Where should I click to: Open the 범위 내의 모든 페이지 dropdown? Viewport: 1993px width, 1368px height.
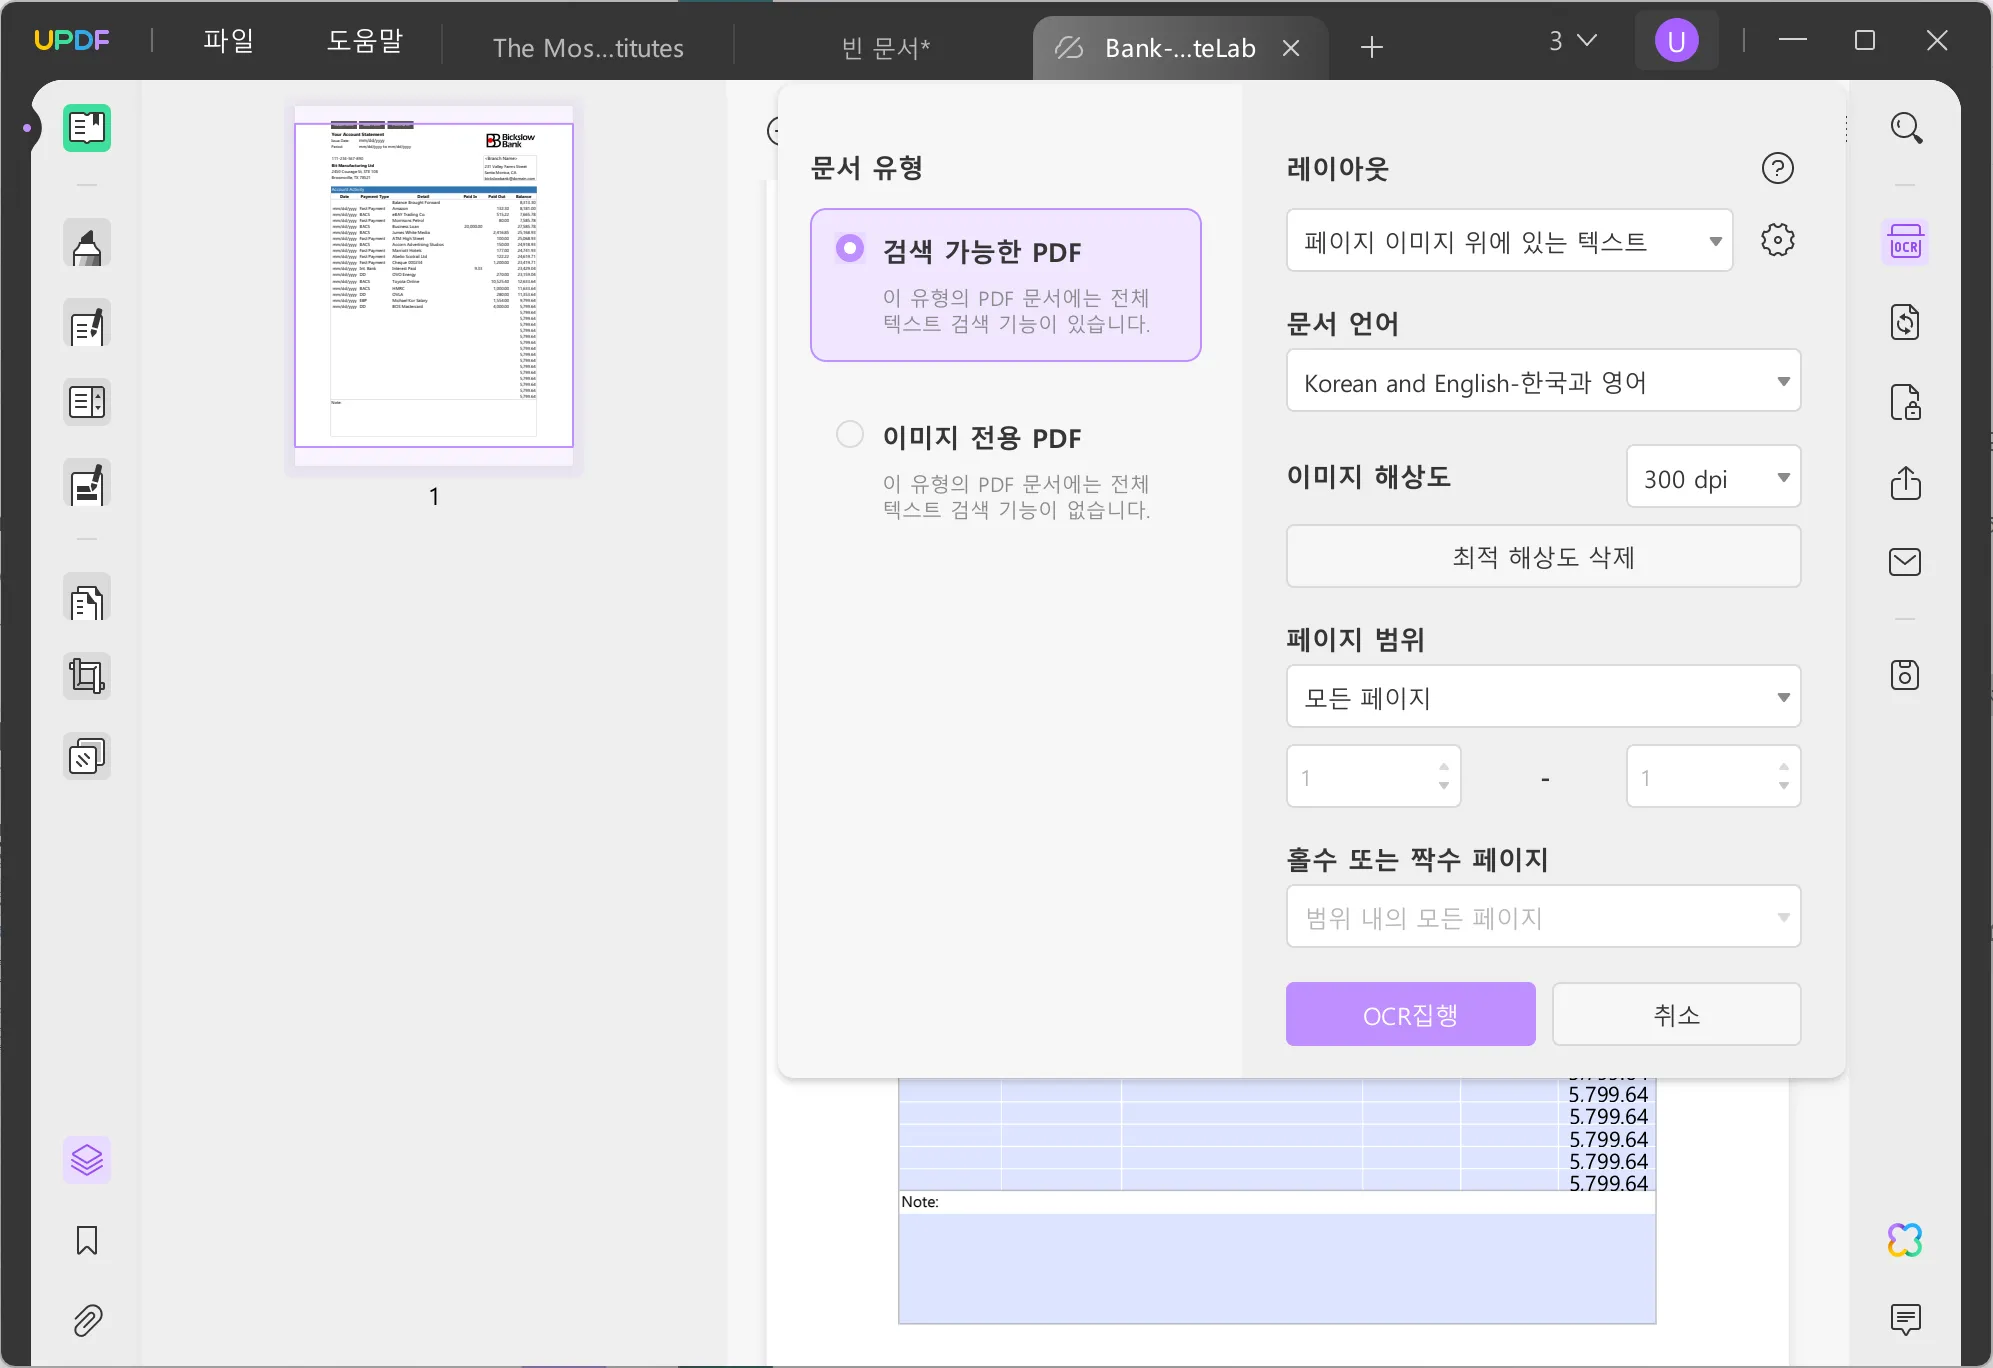[1543, 916]
